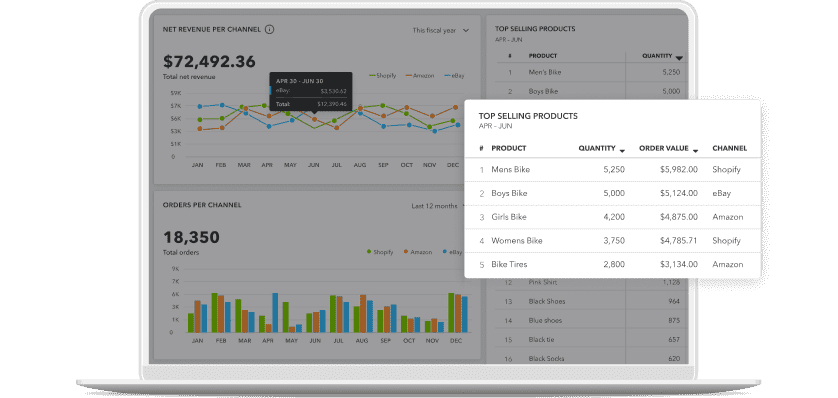Click the 1,128 quantity for Pink Shirt
Screen dimensions: 838x398
coord(671,282)
